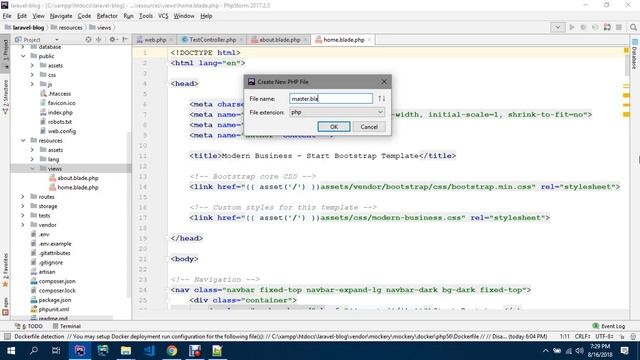The image size is (640, 360).
Task: Close the home.blade.php tab
Action: 369,40
